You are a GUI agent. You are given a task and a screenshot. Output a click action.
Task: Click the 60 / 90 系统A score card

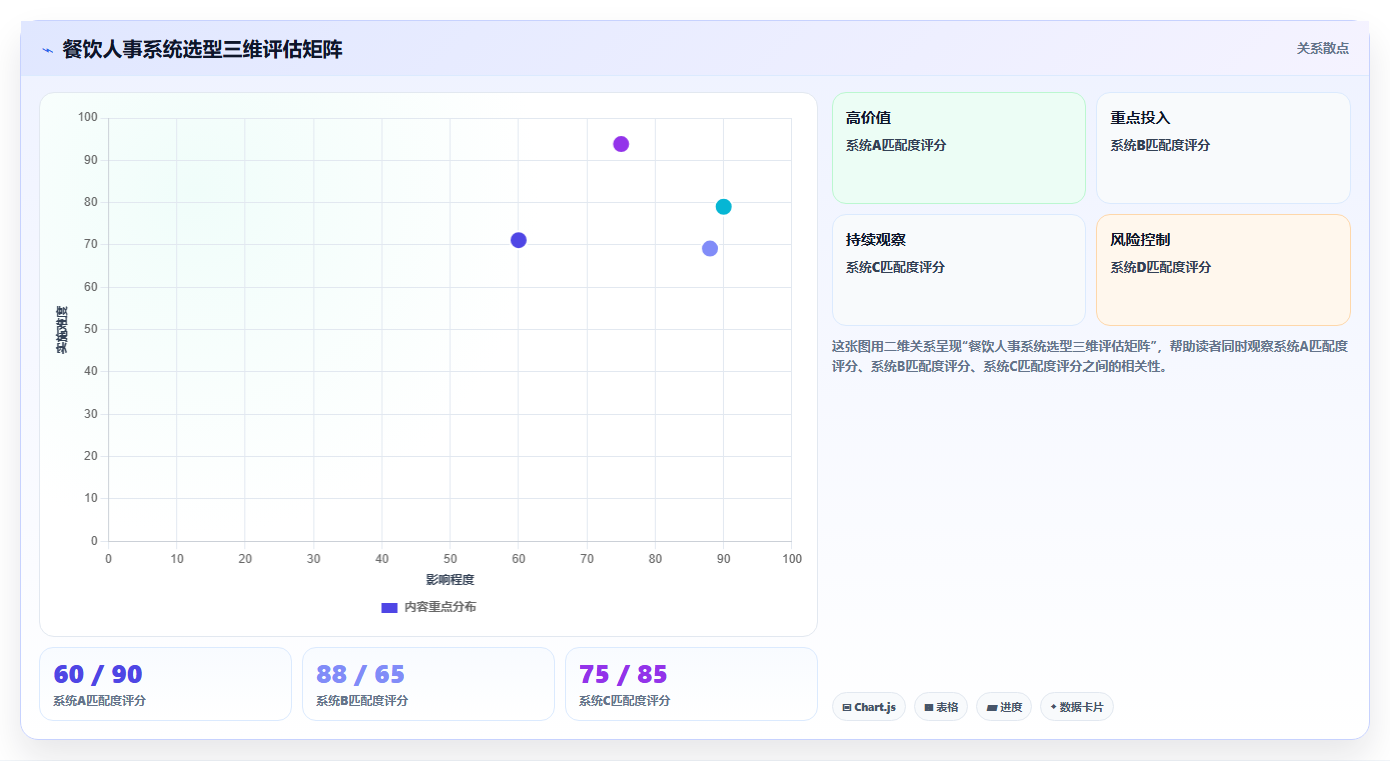(x=165, y=684)
